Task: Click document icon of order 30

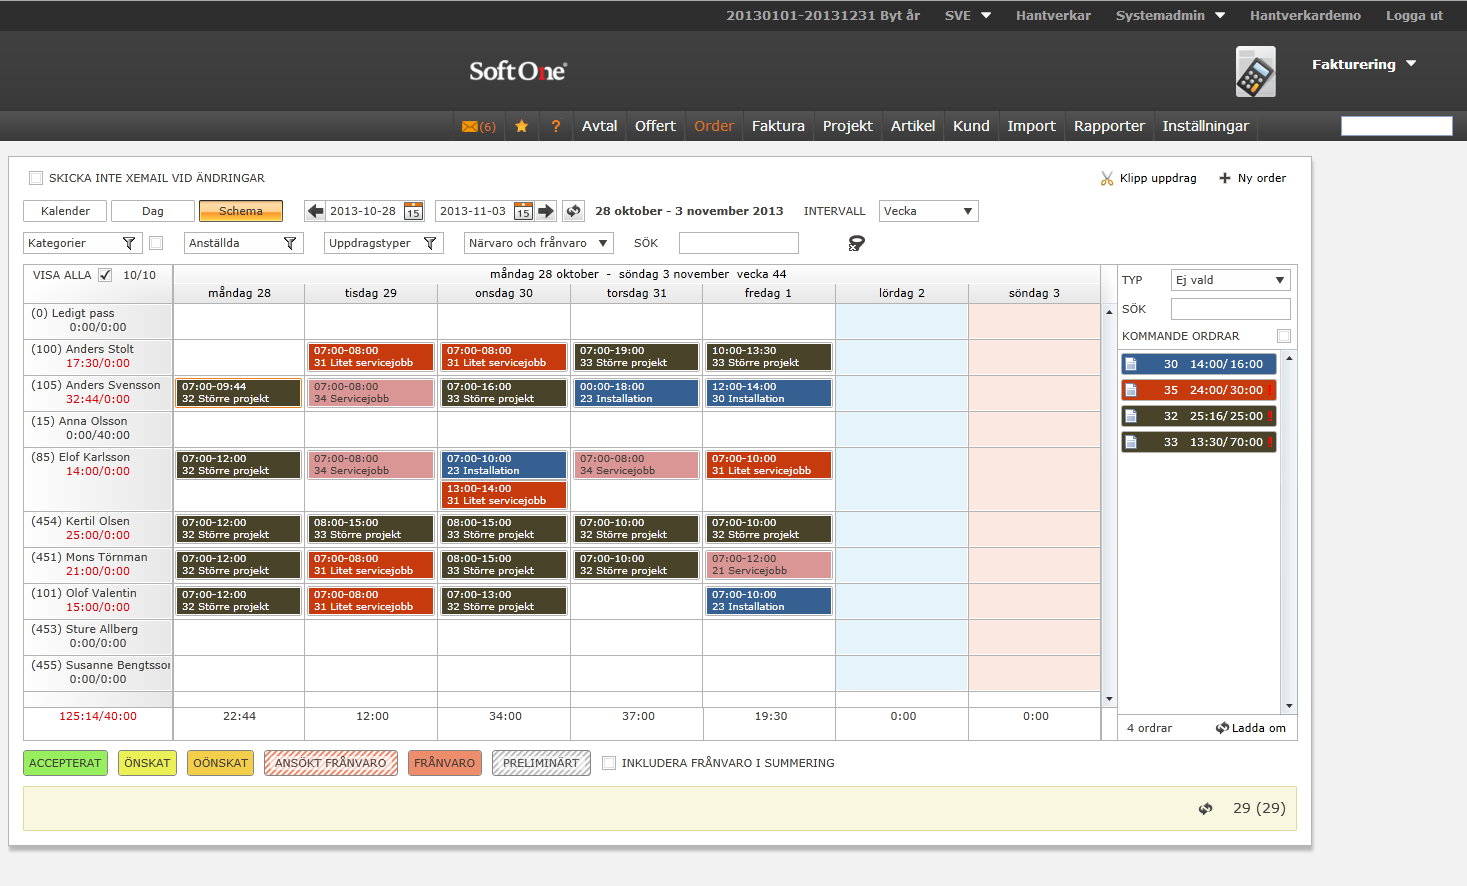Action: pyautogui.click(x=1131, y=364)
